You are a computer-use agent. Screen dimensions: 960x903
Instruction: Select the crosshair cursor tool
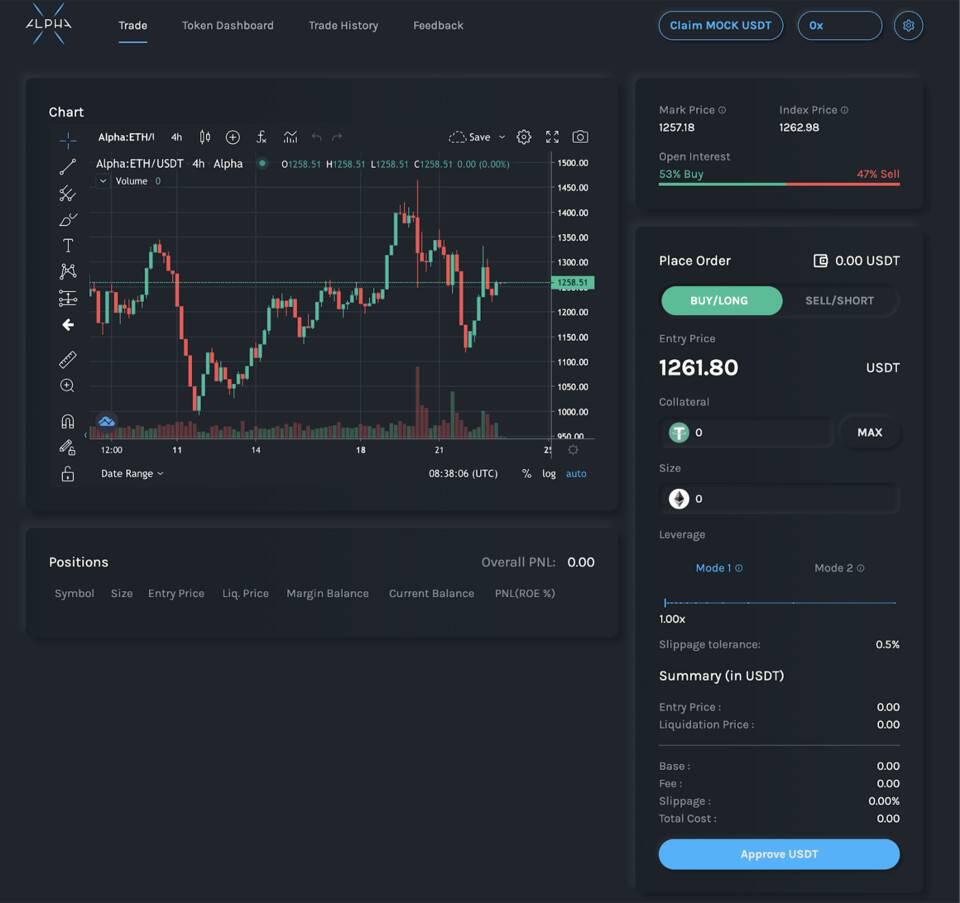click(x=68, y=140)
